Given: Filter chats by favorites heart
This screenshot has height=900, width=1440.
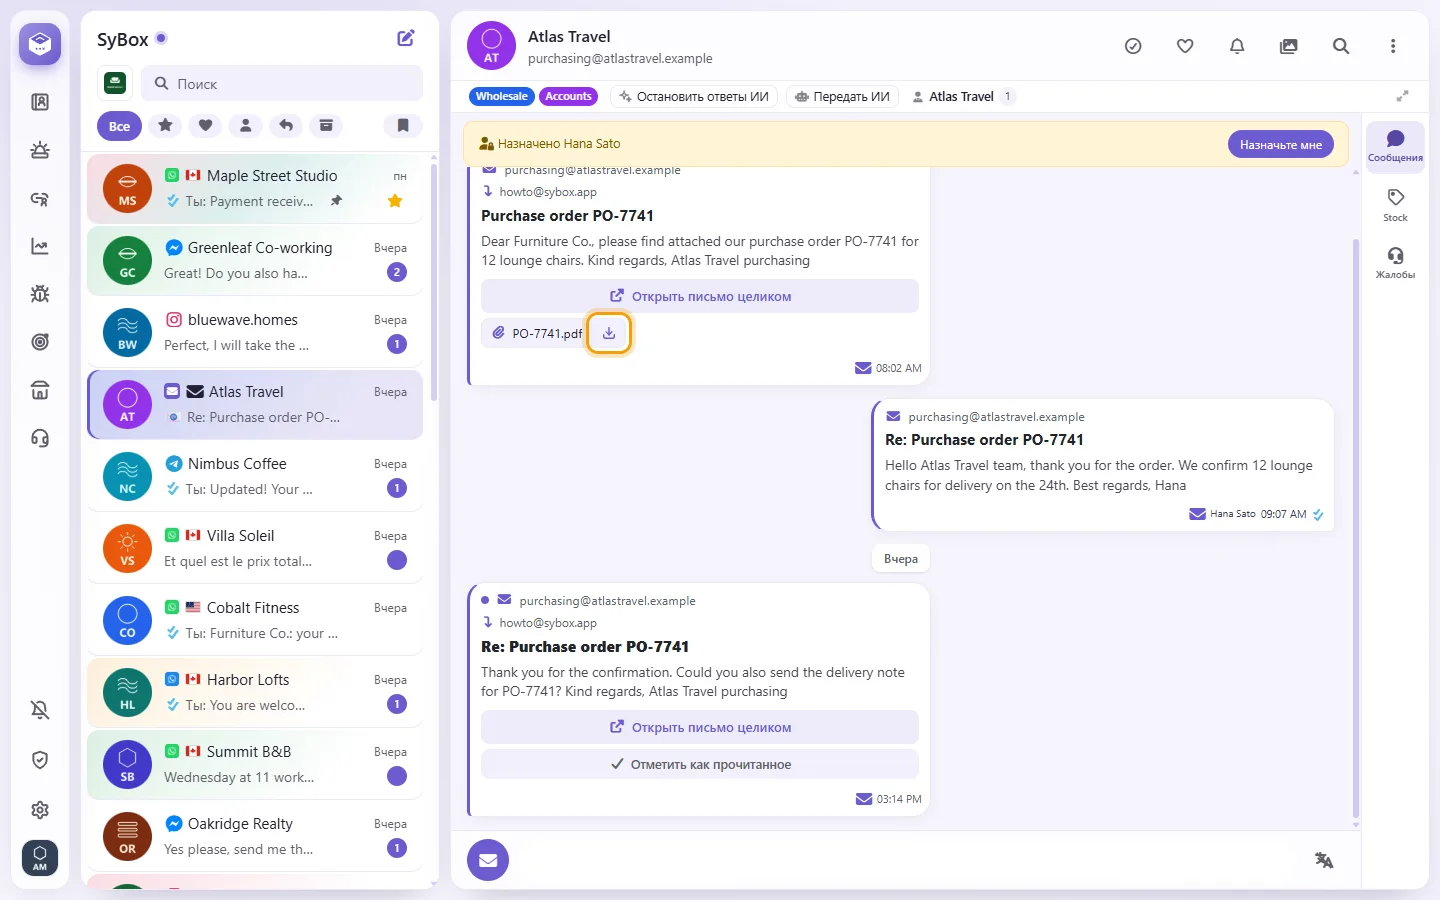Looking at the screenshot, I should click(x=205, y=125).
